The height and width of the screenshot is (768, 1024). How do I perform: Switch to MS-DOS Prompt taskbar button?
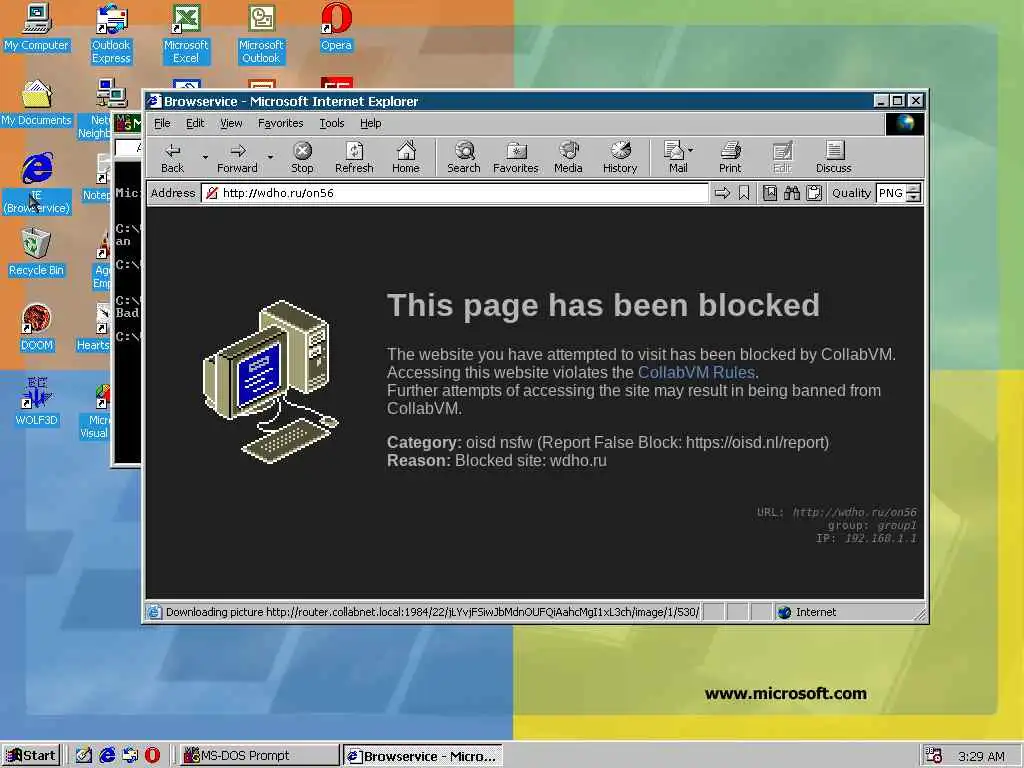coord(259,756)
